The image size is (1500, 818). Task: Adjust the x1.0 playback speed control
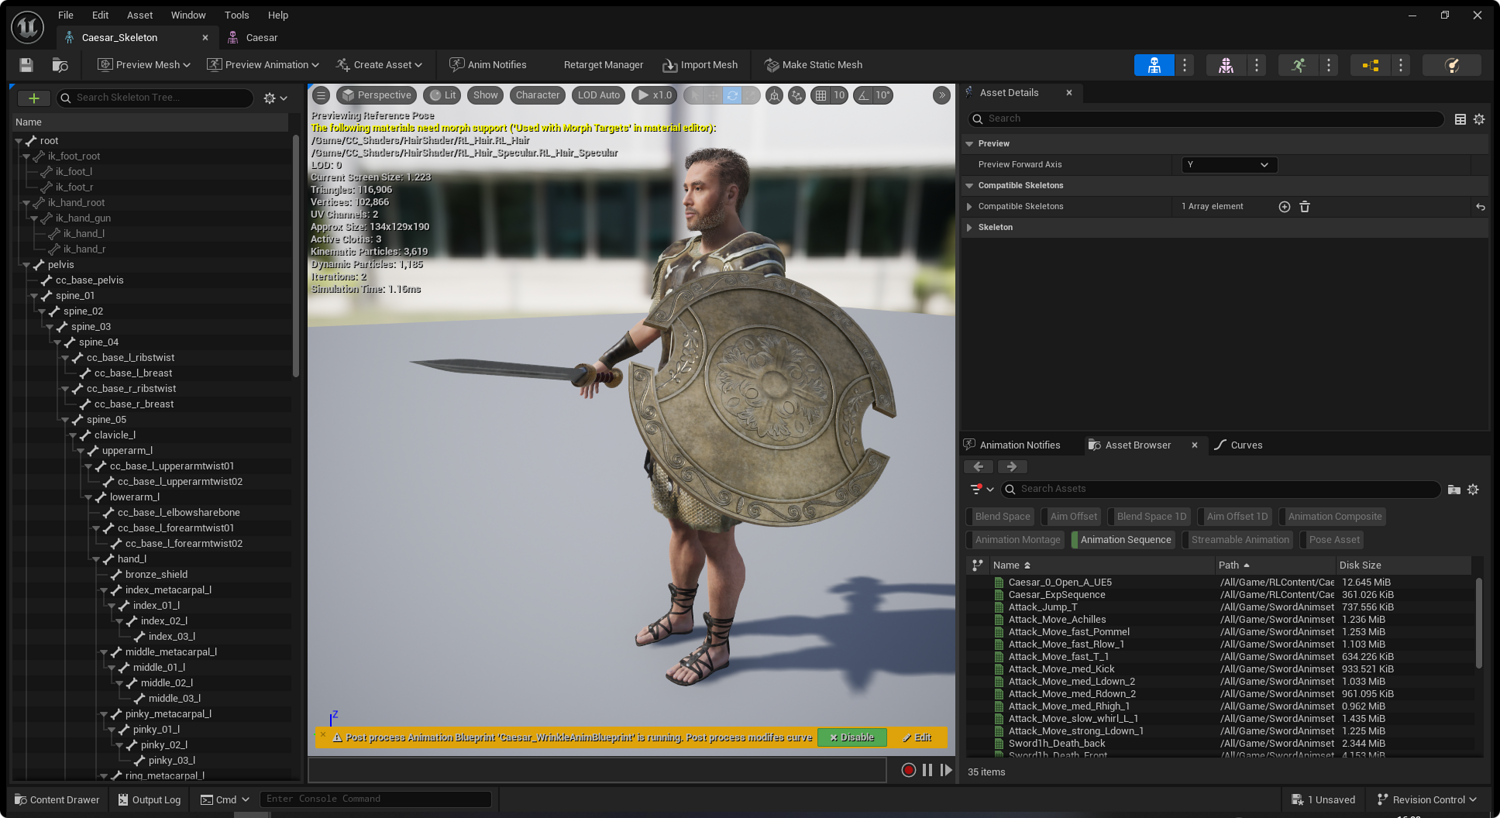coord(654,95)
